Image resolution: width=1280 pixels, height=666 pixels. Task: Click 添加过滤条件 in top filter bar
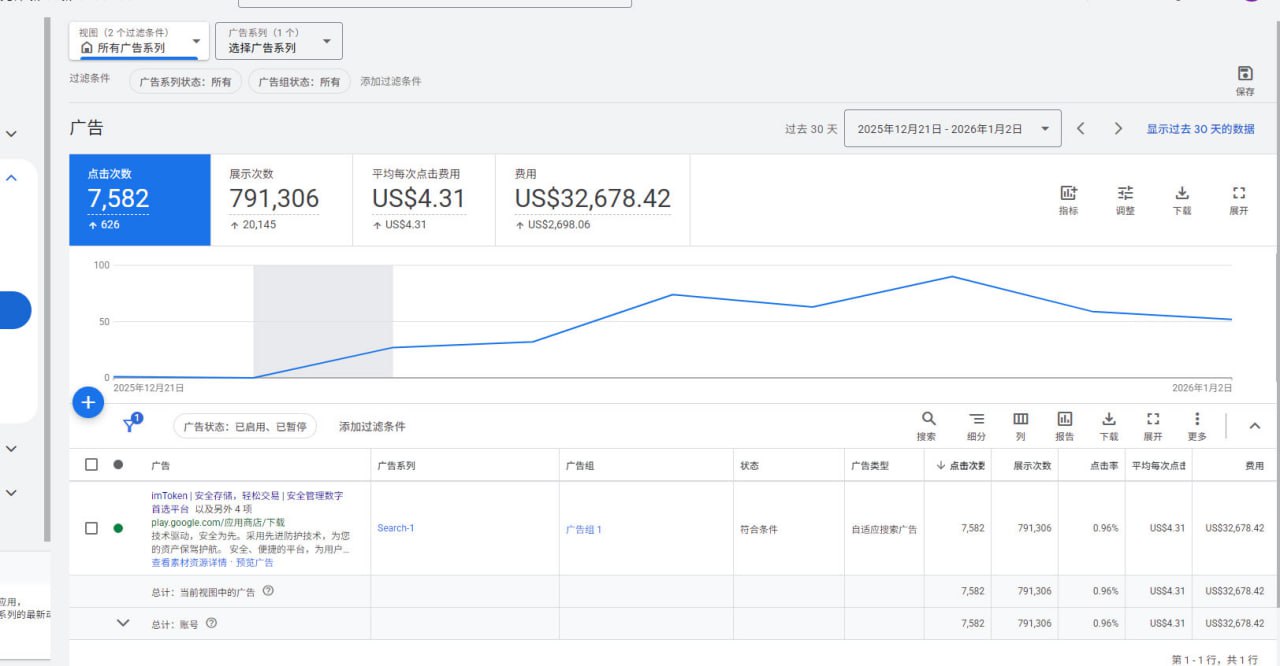coord(391,82)
